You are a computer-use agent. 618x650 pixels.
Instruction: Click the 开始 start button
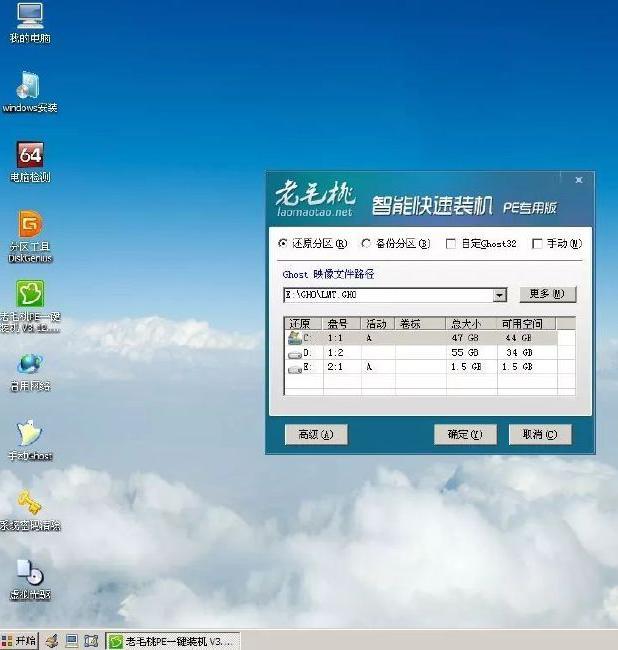[x=19, y=641]
